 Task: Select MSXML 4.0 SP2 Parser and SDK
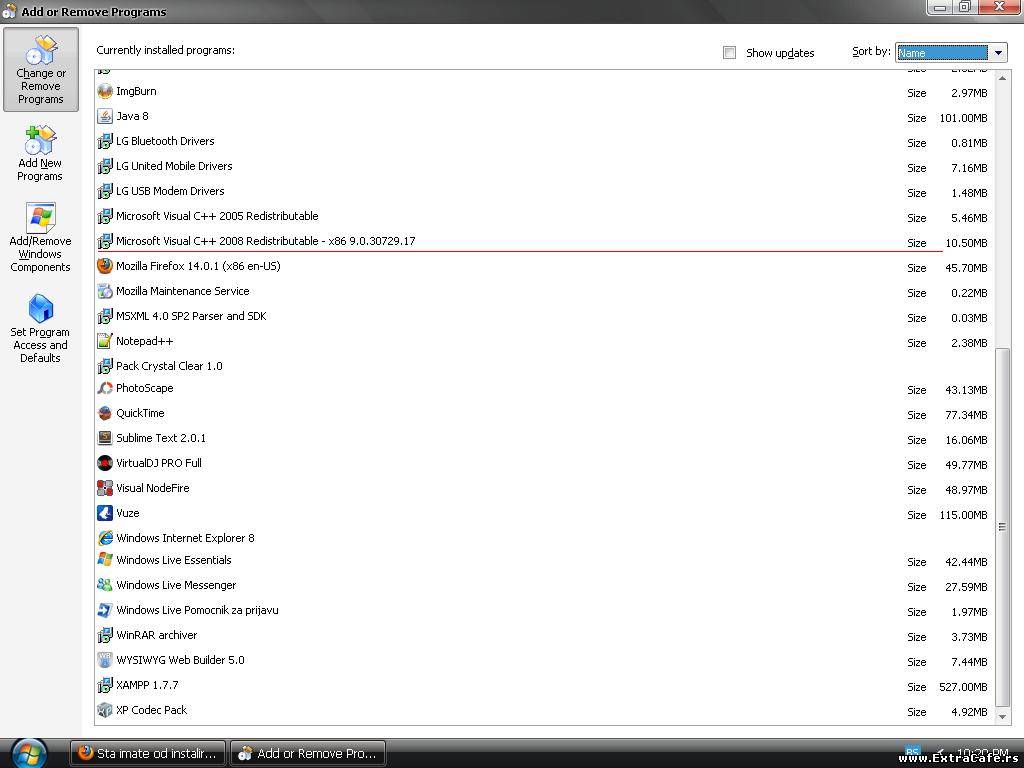point(545,316)
